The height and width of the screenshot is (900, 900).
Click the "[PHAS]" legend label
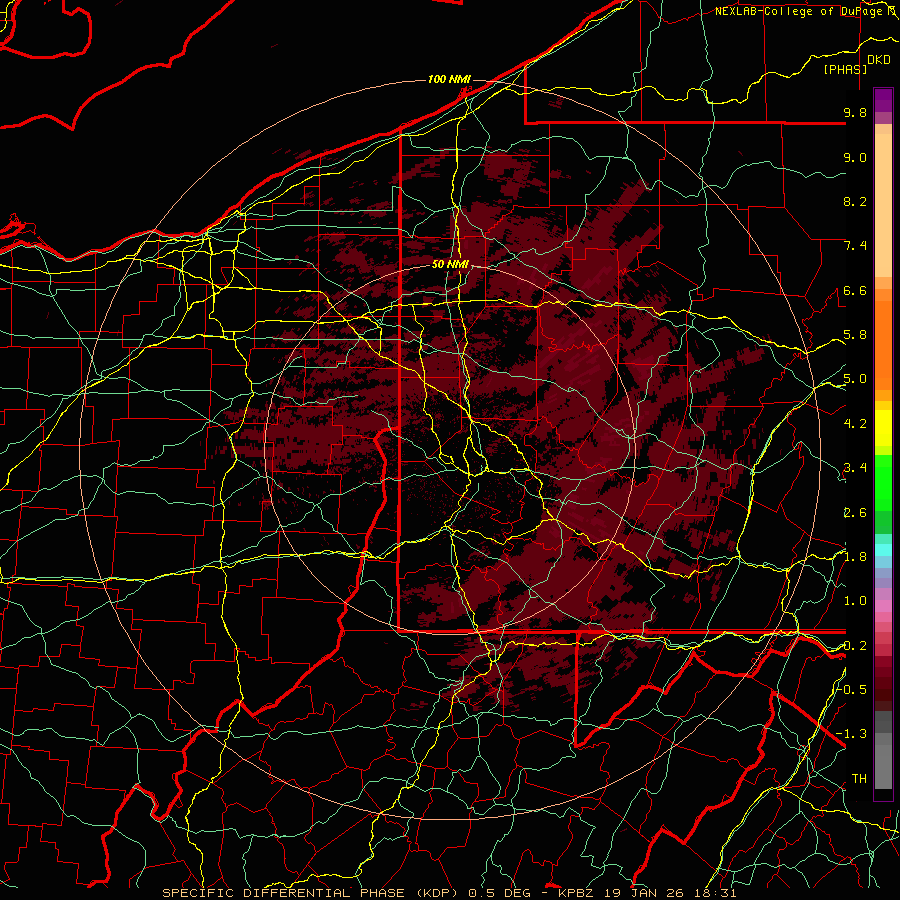tap(845, 69)
